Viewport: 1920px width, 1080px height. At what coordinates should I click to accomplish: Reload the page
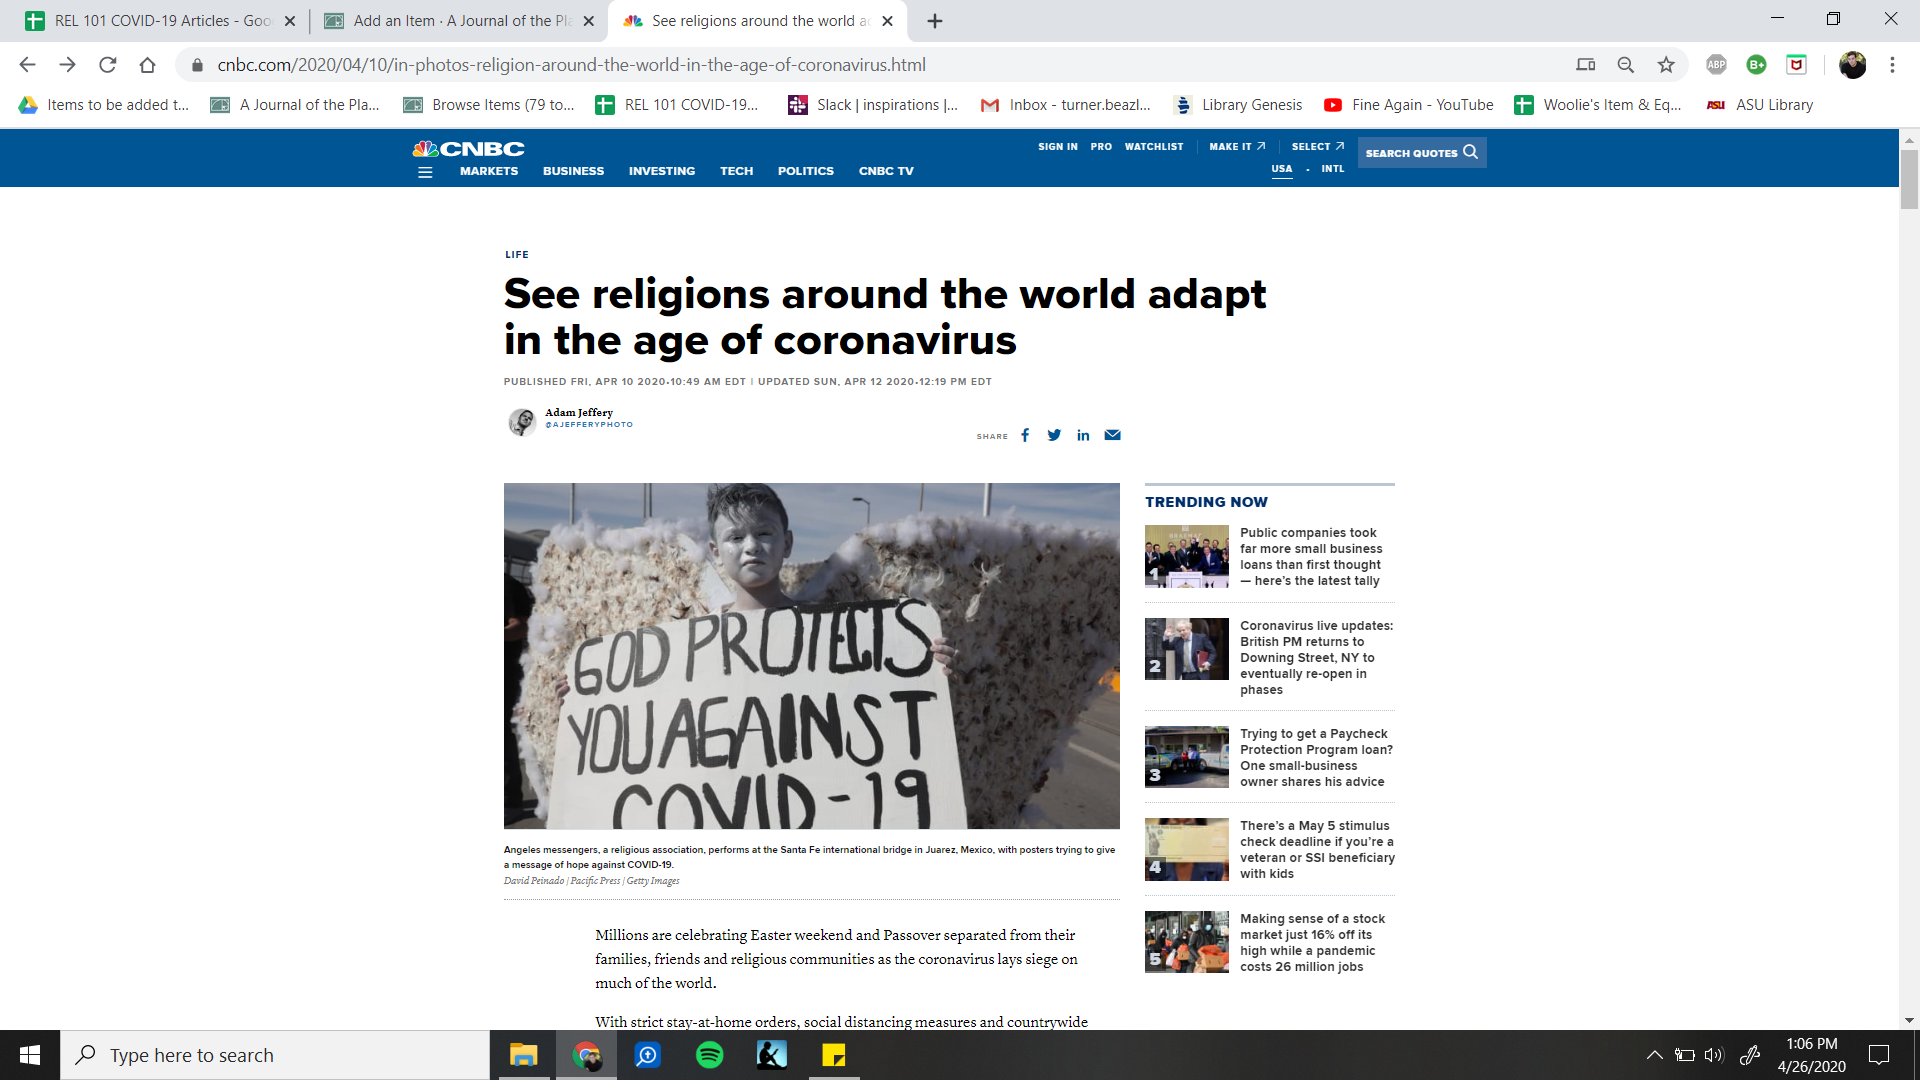pyautogui.click(x=108, y=65)
